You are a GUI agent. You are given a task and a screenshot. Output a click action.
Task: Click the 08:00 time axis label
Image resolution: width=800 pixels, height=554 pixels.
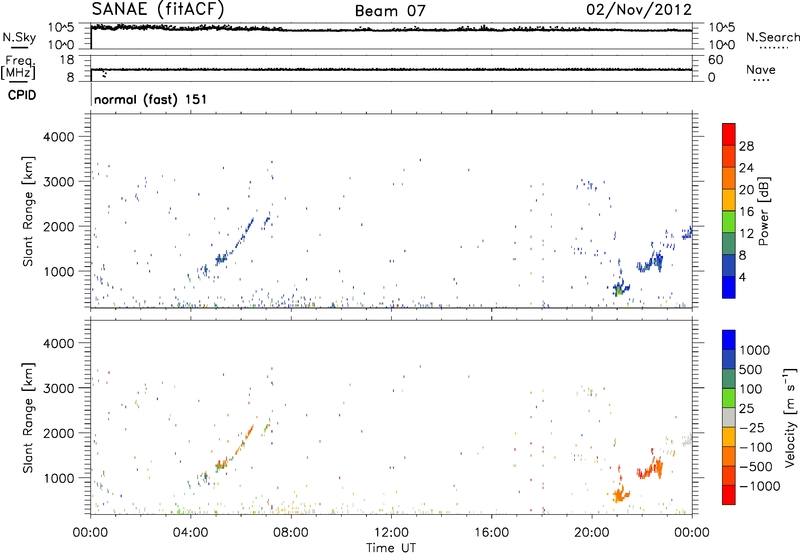pyautogui.click(x=291, y=532)
